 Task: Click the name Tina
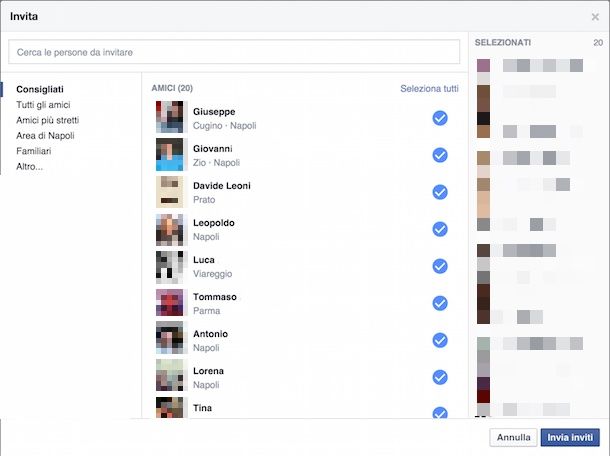click(x=202, y=408)
